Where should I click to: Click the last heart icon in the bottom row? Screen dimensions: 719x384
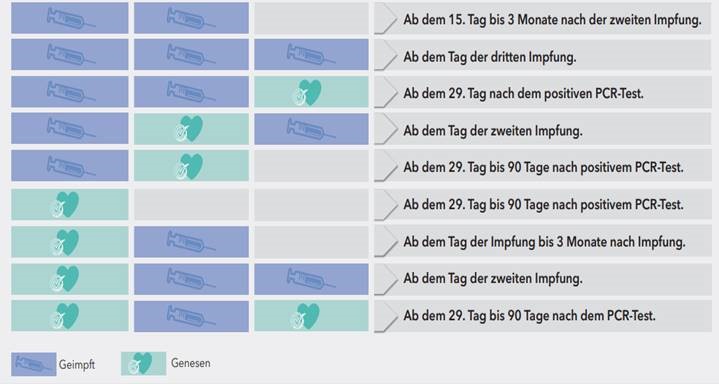point(305,316)
